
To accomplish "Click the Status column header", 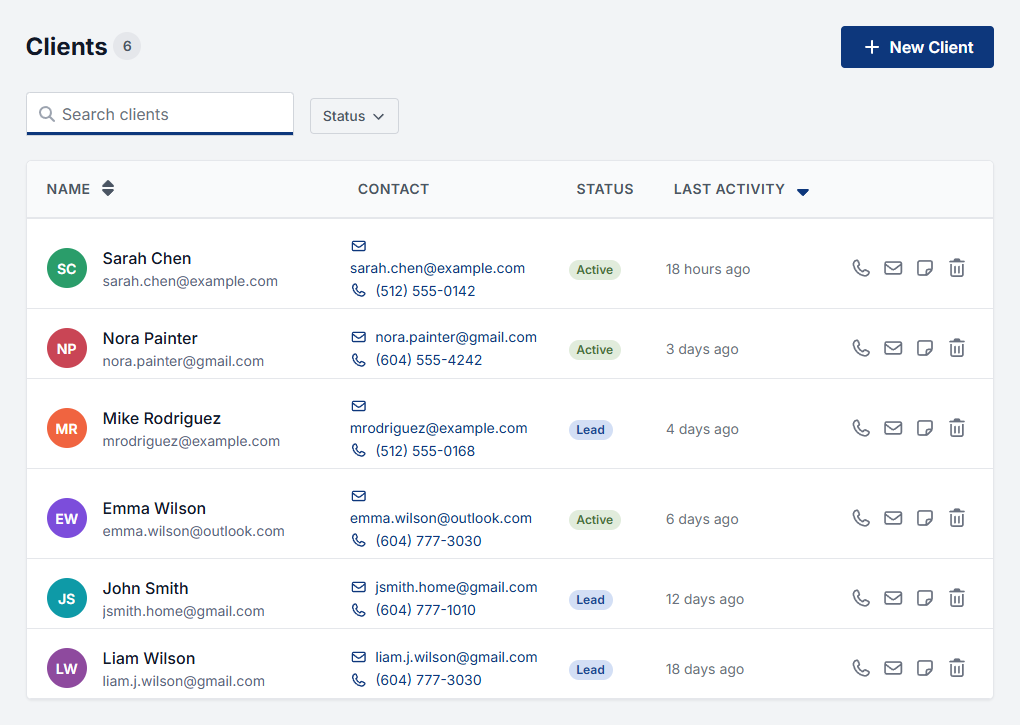I will pyautogui.click(x=604, y=189).
